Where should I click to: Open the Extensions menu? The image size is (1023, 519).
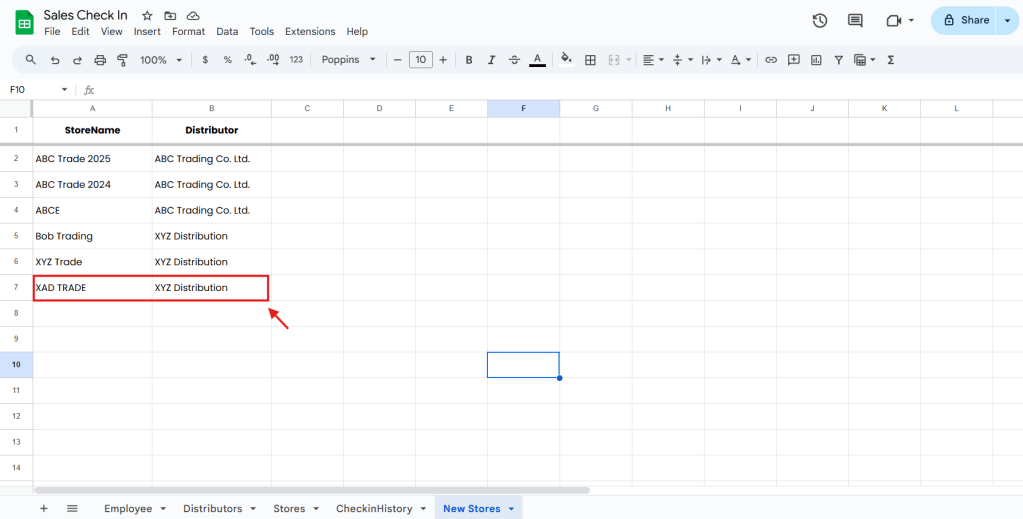(x=310, y=32)
